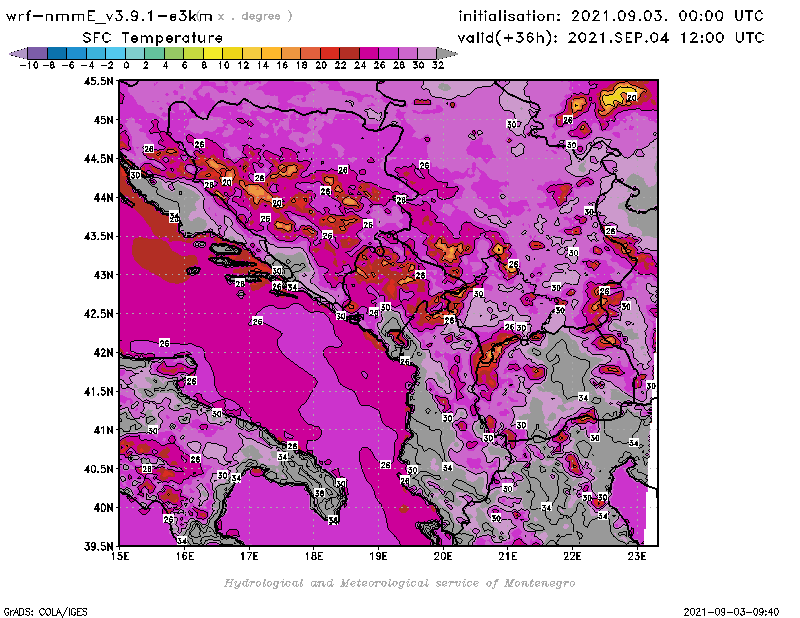Click the orange legend swatch between 16 and 18

[x=291, y=53]
